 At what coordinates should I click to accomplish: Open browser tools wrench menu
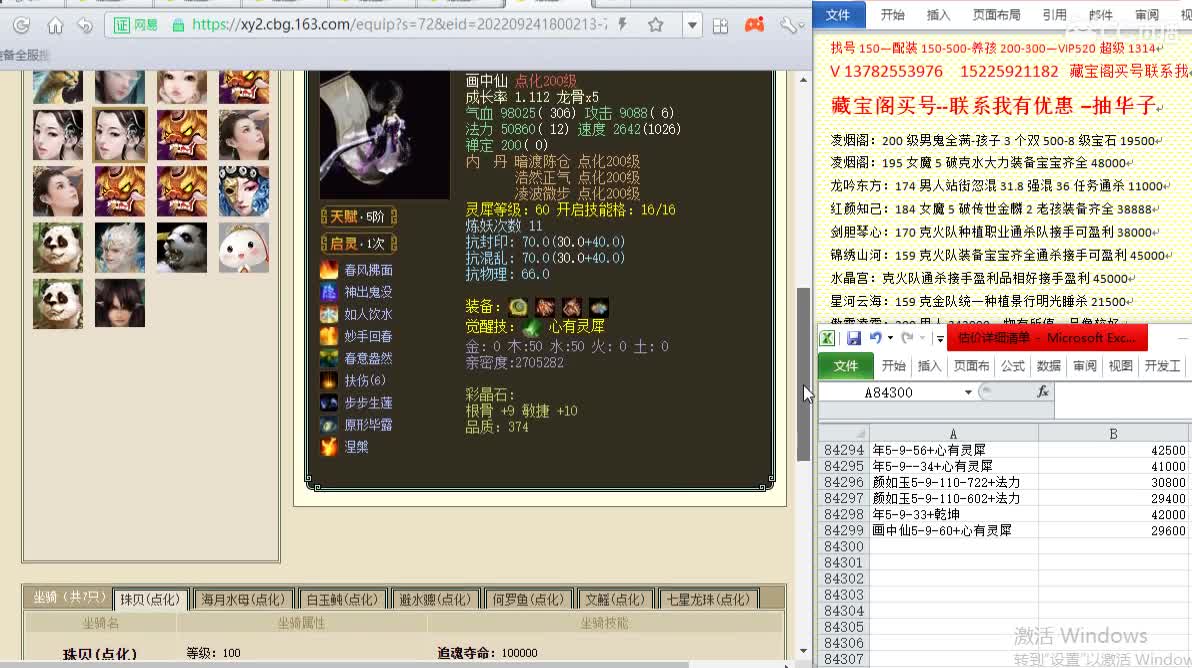tap(788, 25)
